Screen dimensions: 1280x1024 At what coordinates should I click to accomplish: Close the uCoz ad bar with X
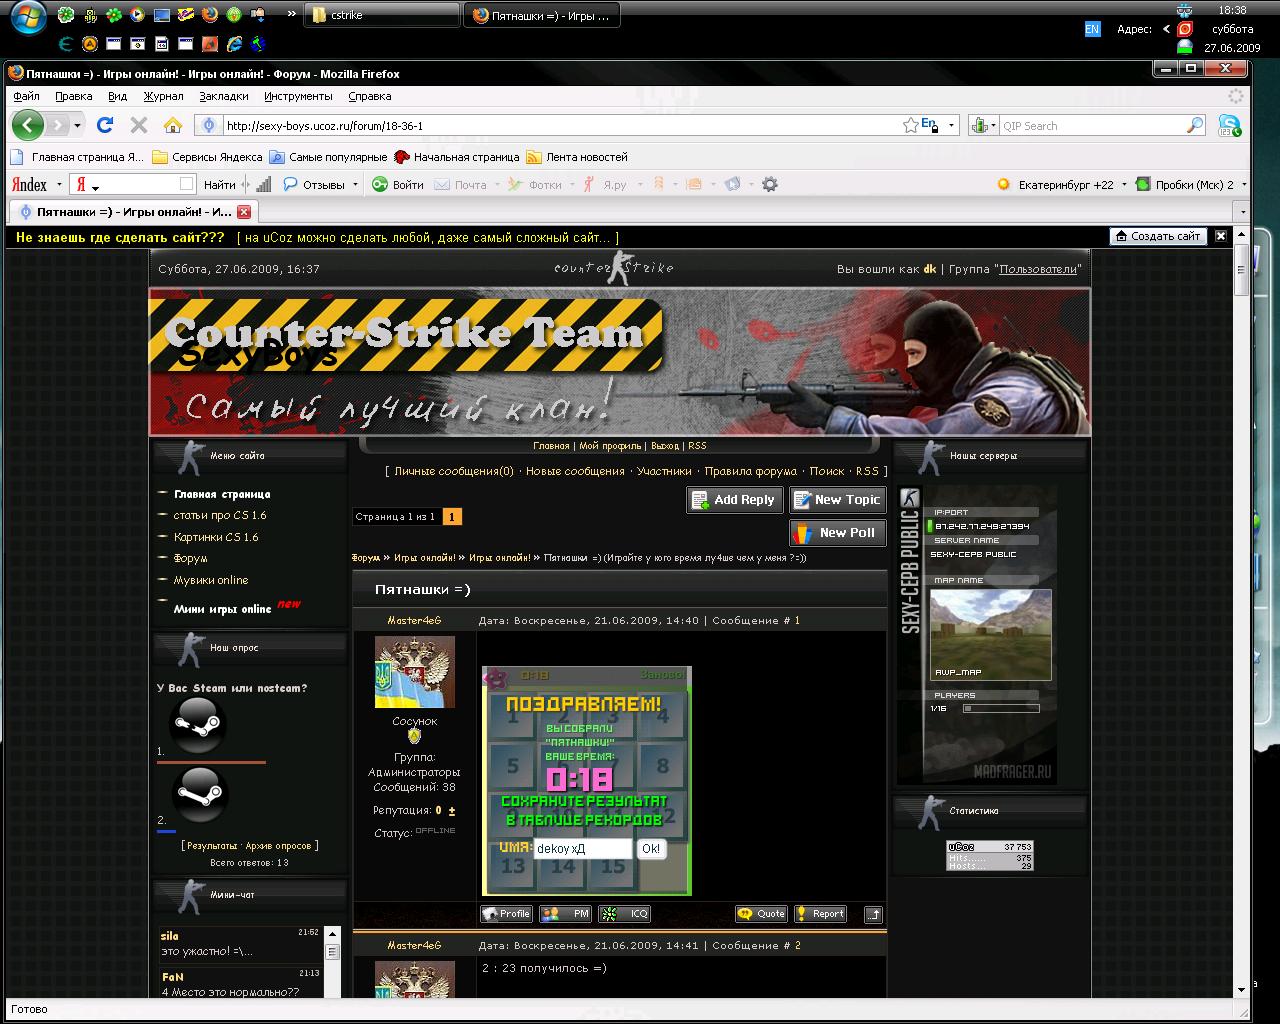tap(1220, 236)
